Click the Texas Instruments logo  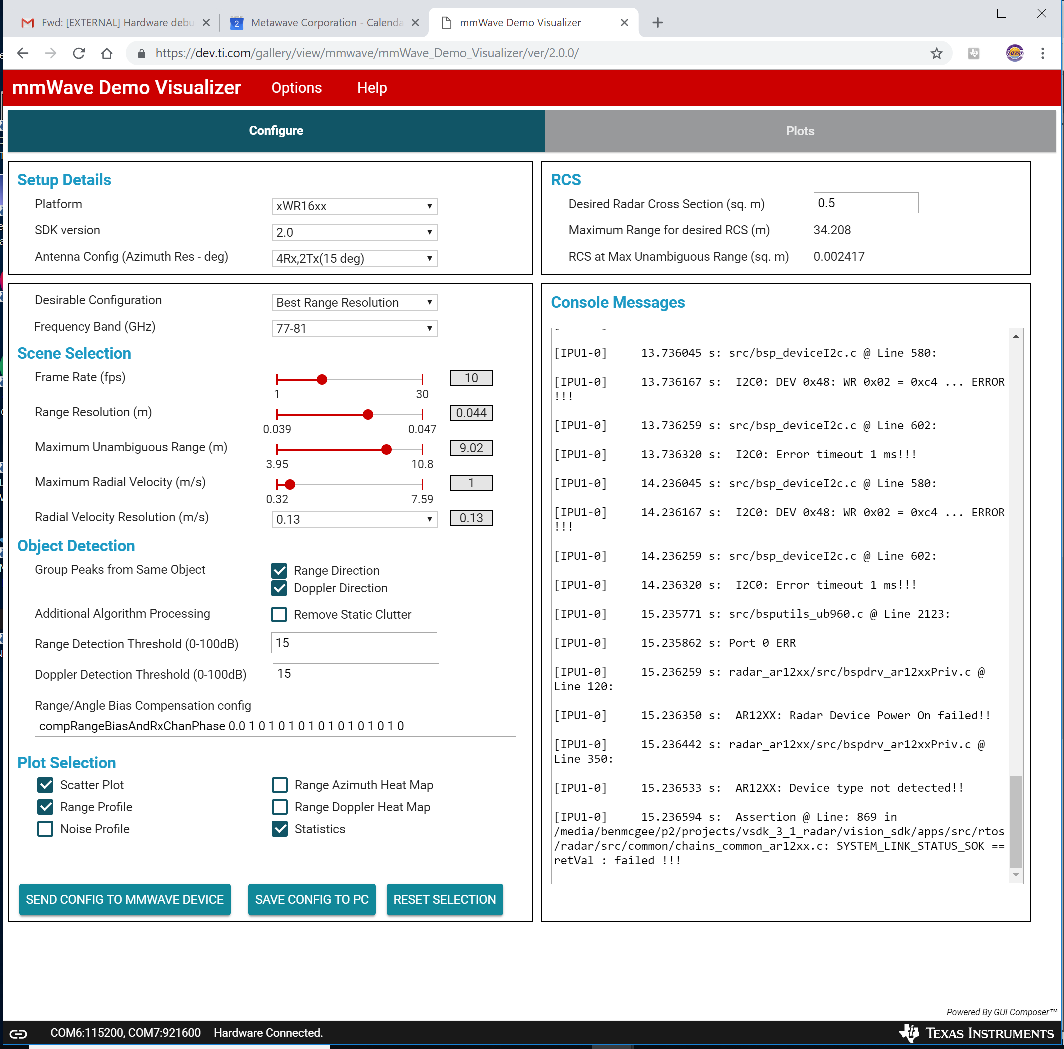[x=976, y=1033]
